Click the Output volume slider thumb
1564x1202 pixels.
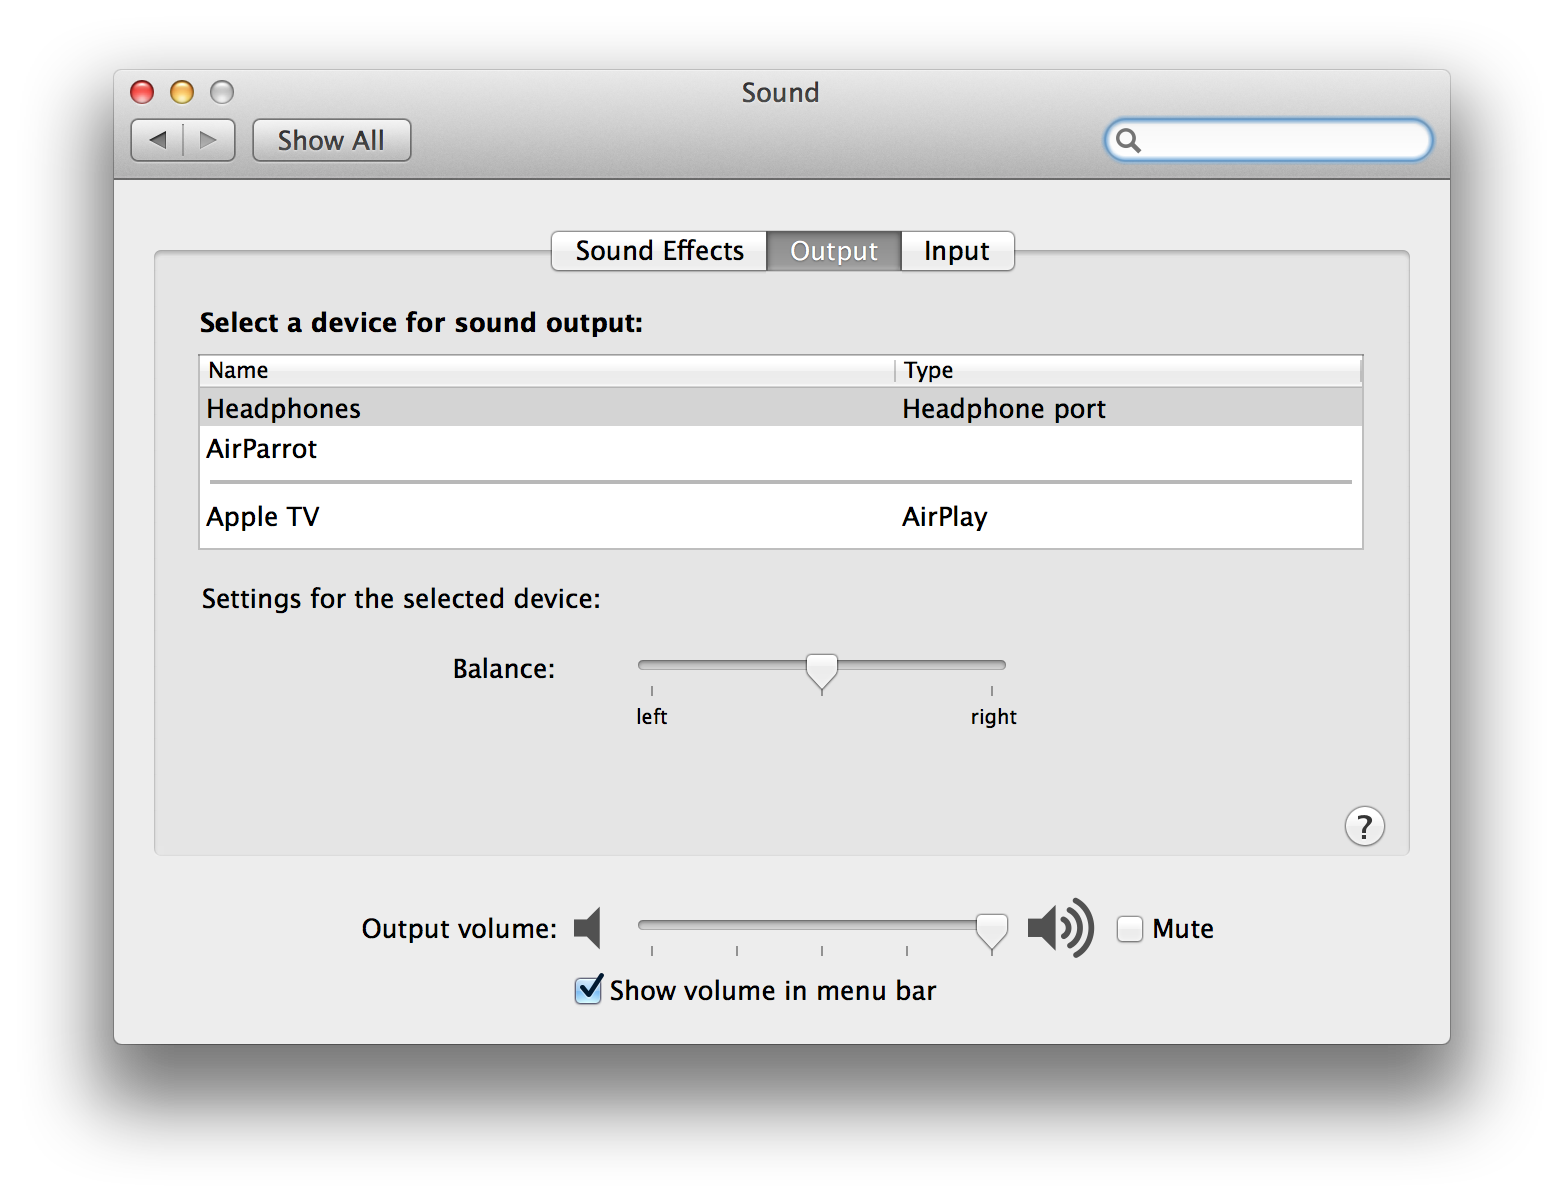991,932
